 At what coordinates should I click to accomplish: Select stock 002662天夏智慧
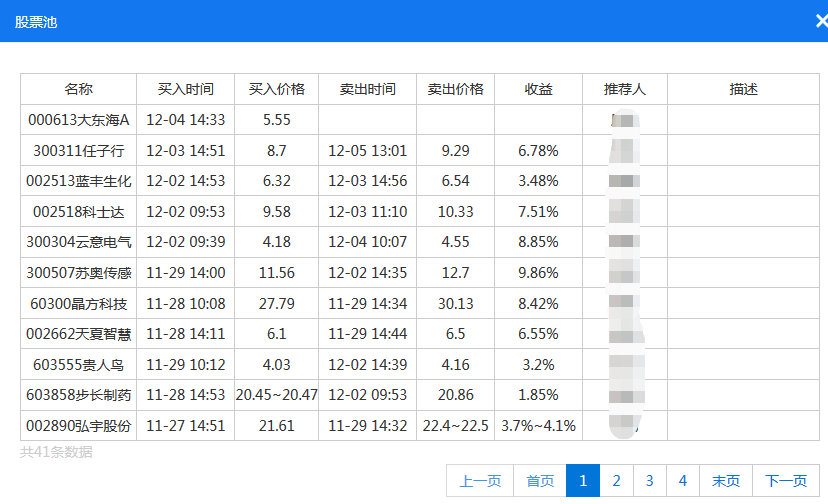click(x=79, y=333)
